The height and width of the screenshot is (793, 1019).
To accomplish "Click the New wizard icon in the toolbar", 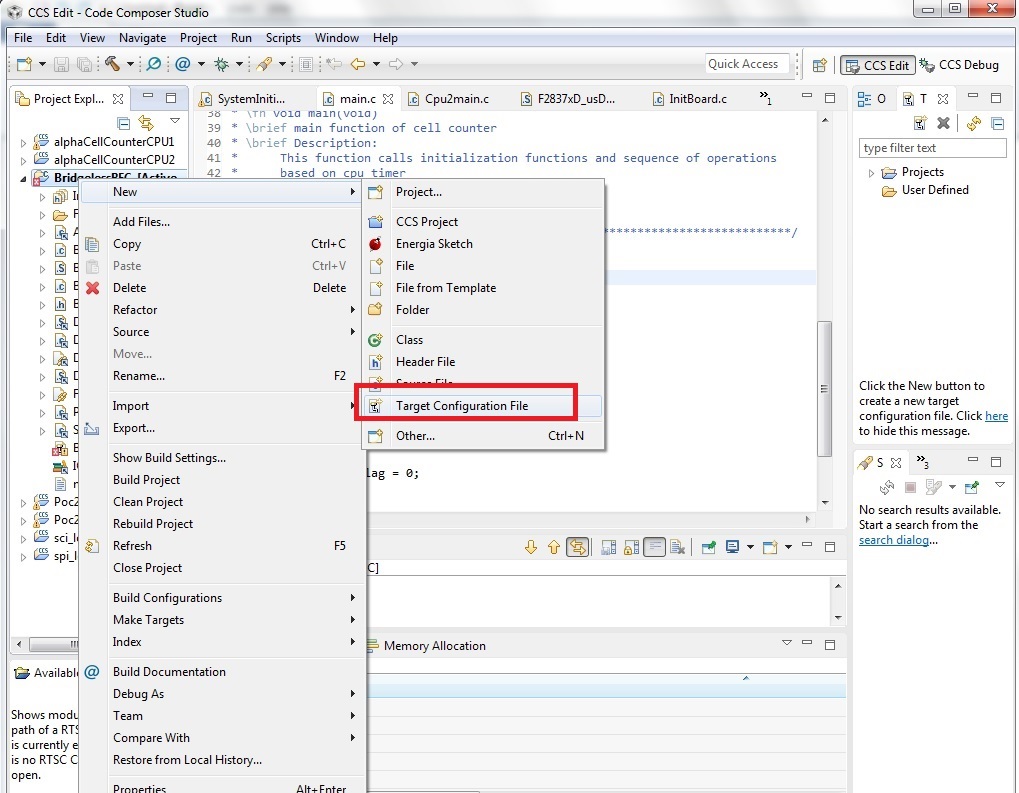I will 25,64.
